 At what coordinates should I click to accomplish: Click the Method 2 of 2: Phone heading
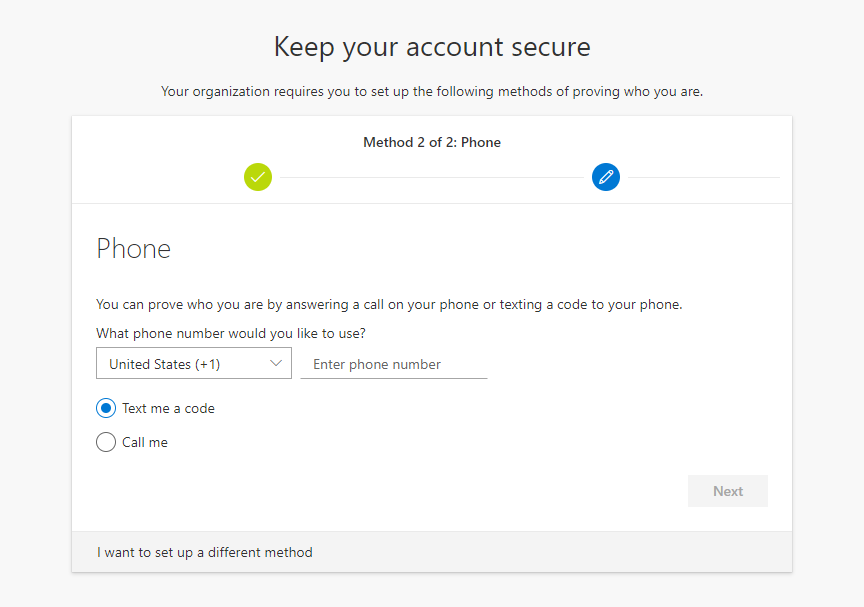pos(432,142)
